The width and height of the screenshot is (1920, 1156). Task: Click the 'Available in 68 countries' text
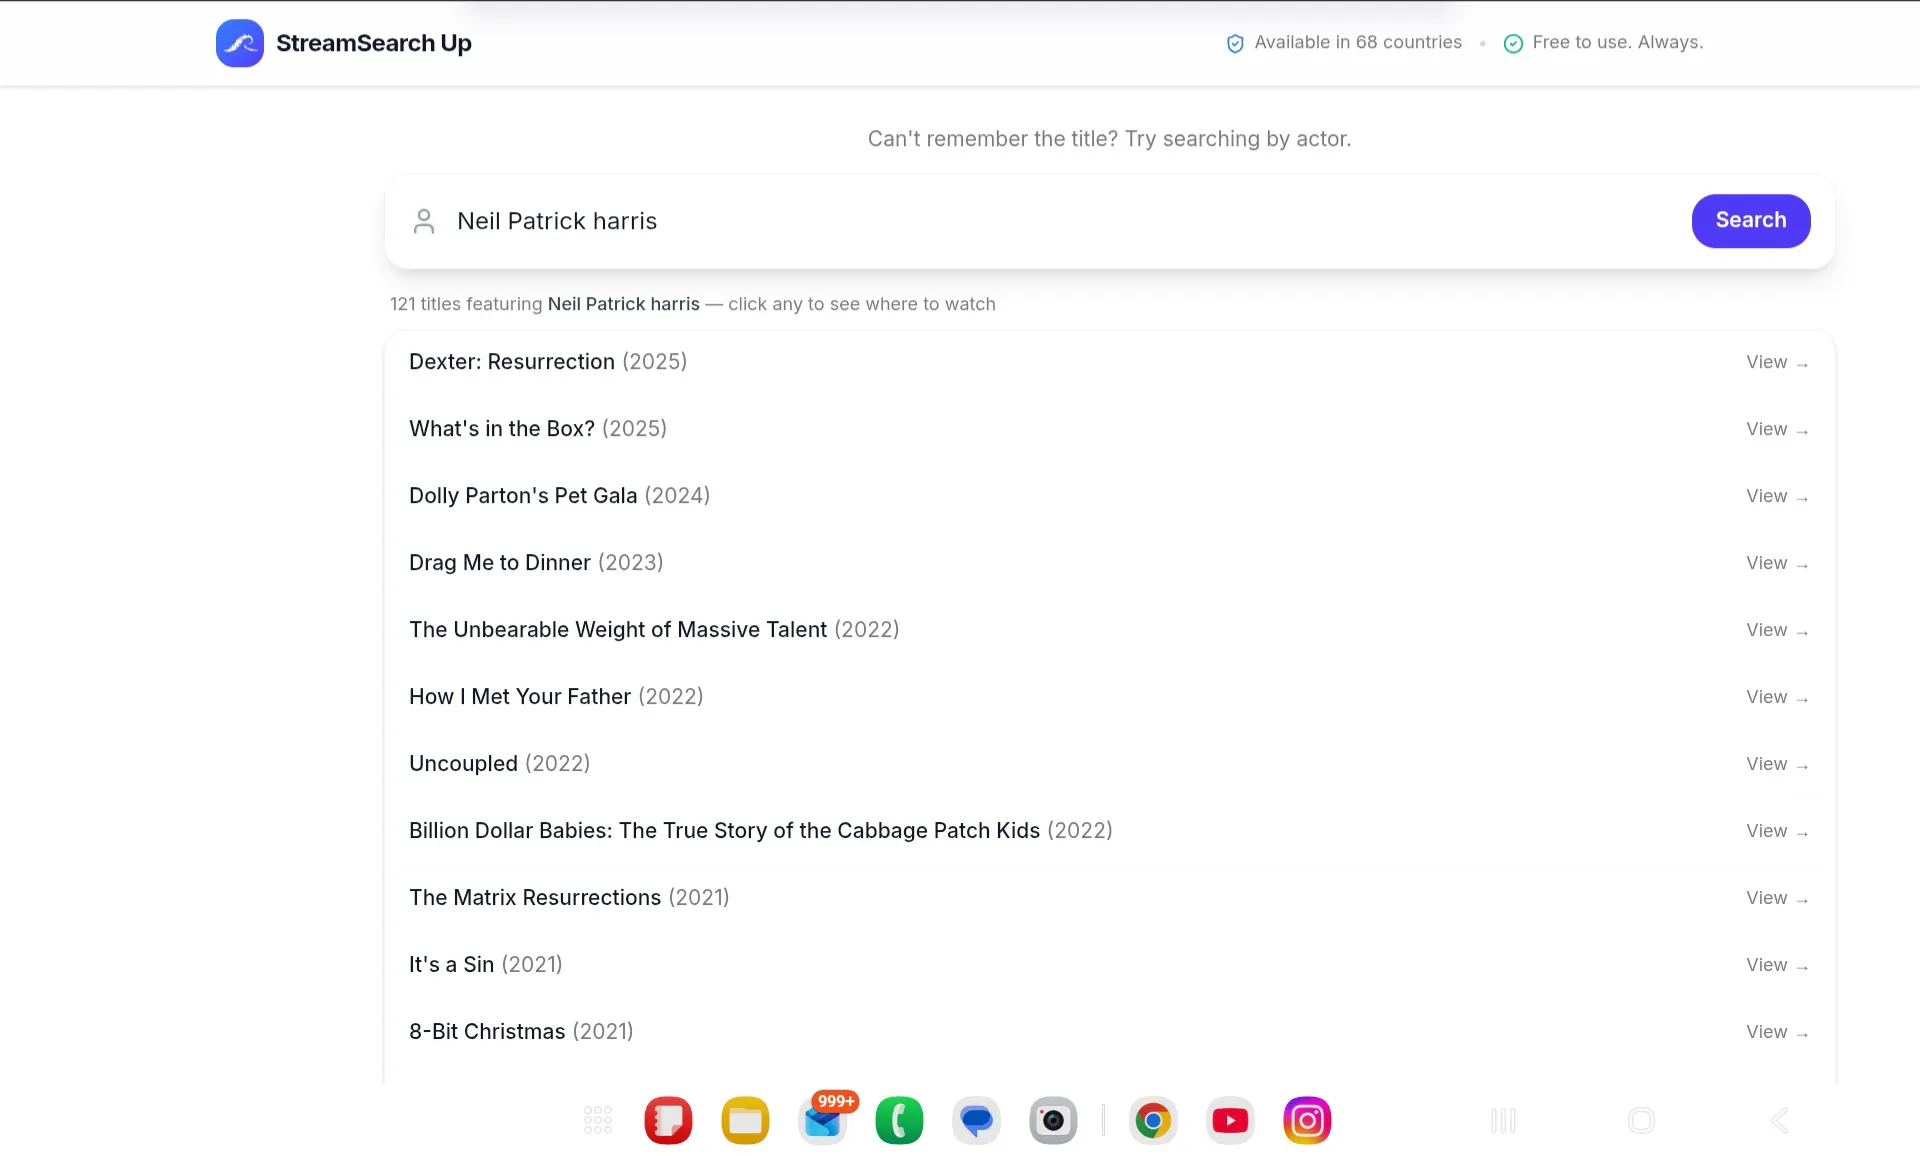[1358, 43]
